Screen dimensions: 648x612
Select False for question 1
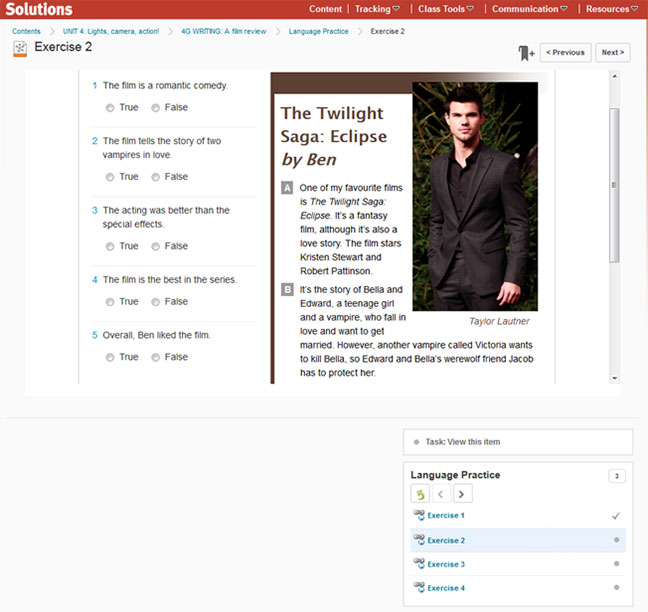click(155, 108)
